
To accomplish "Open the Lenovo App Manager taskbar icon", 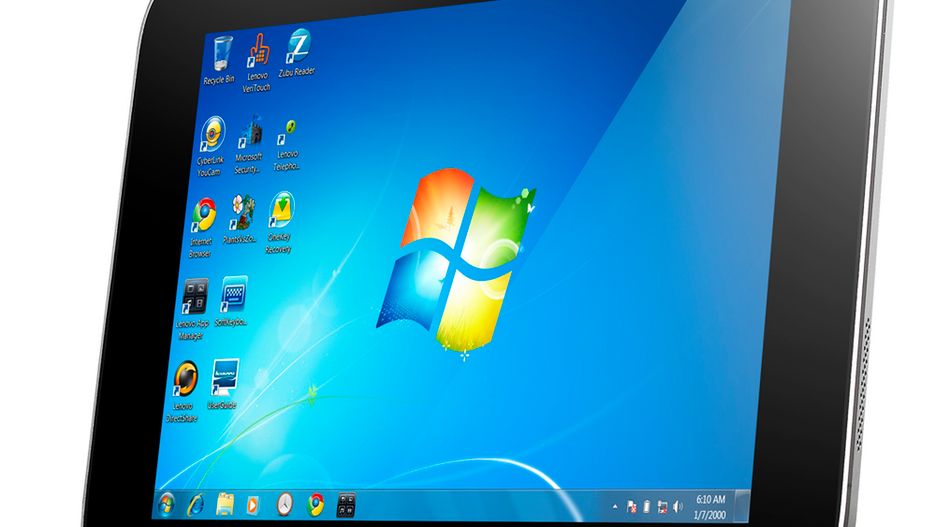I will [346, 505].
